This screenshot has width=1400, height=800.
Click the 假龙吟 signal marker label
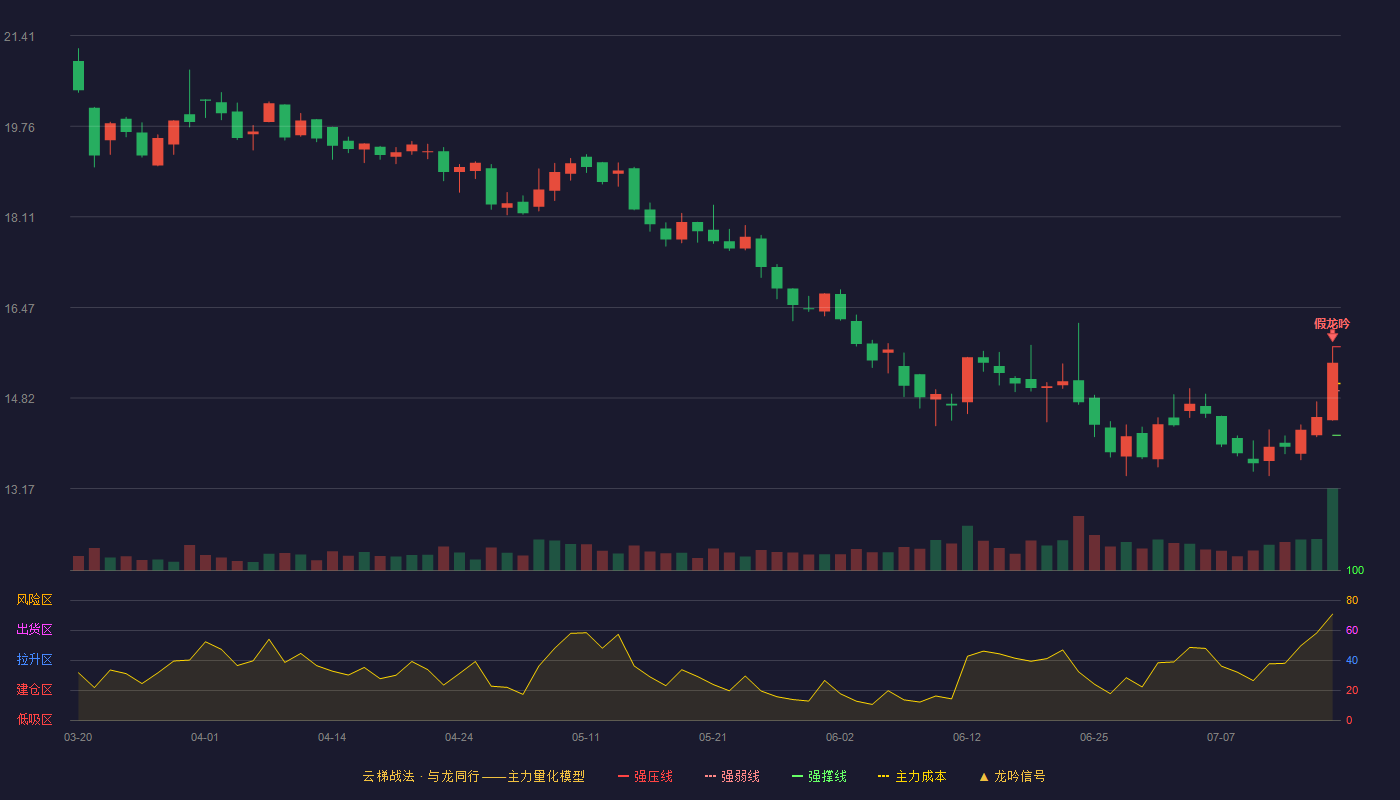[x=1332, y=324]
